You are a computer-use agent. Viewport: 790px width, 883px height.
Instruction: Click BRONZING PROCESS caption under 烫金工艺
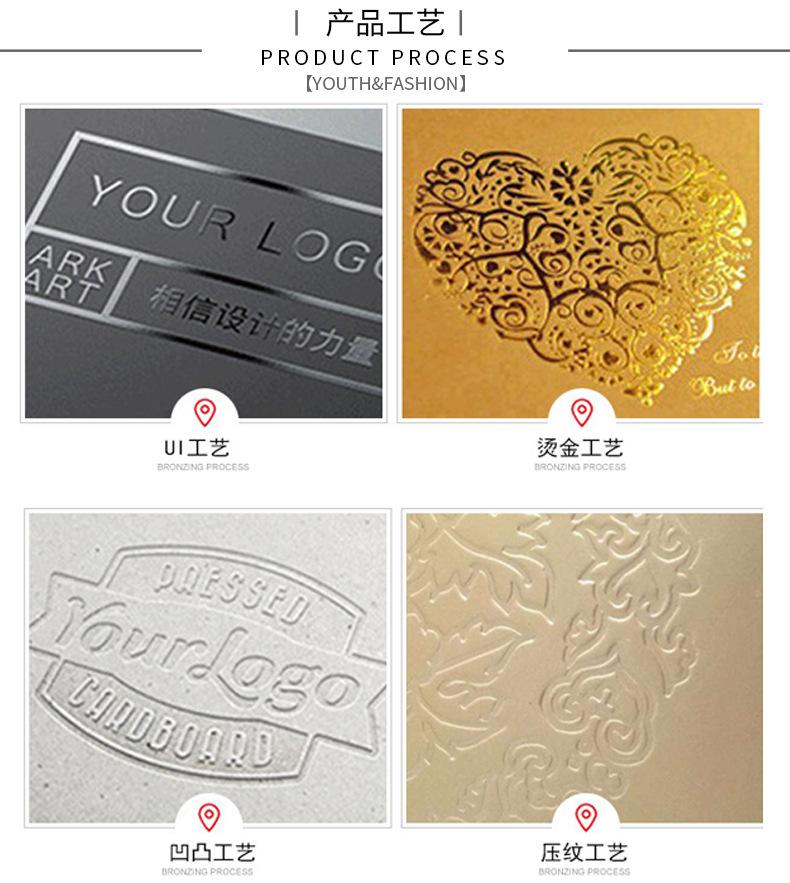(x=580, y=467)
